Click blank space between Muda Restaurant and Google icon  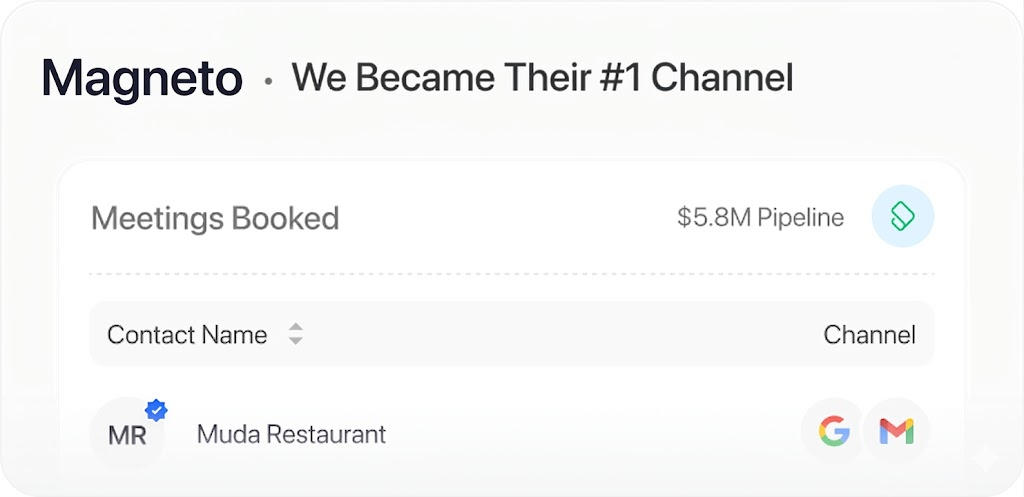pos(590,434)
